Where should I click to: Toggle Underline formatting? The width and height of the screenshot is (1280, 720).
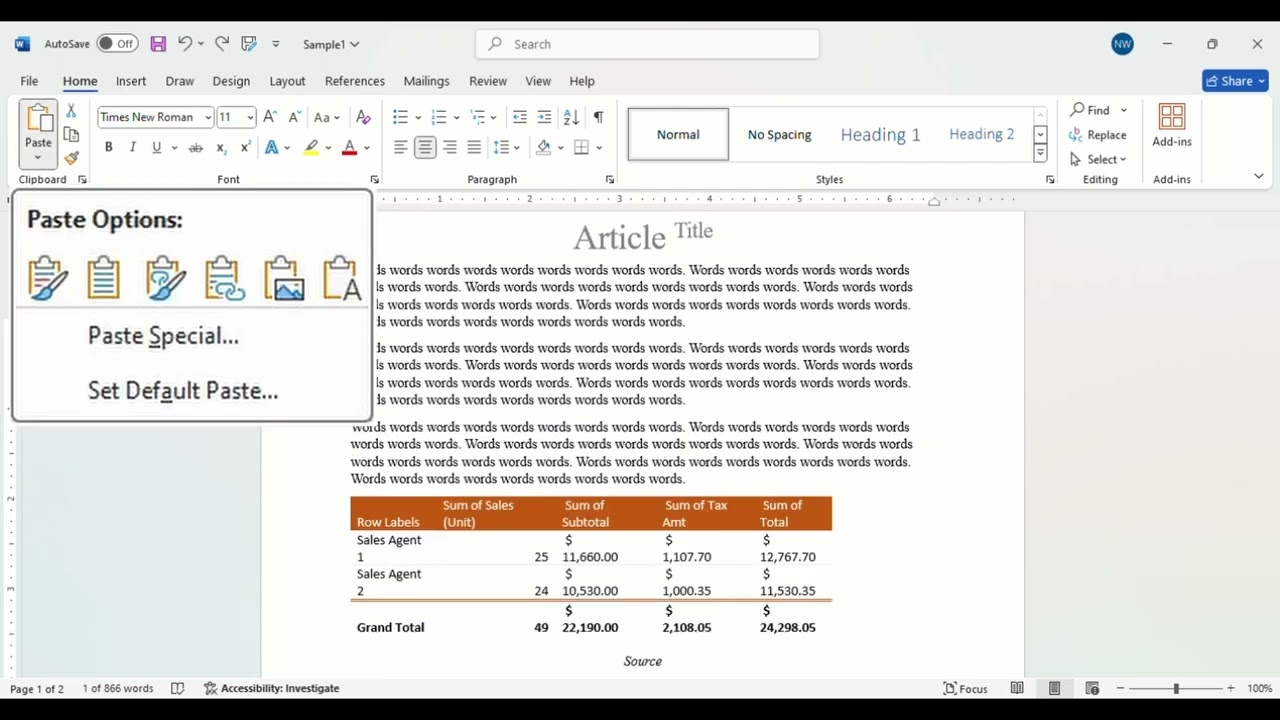point(156,148)
